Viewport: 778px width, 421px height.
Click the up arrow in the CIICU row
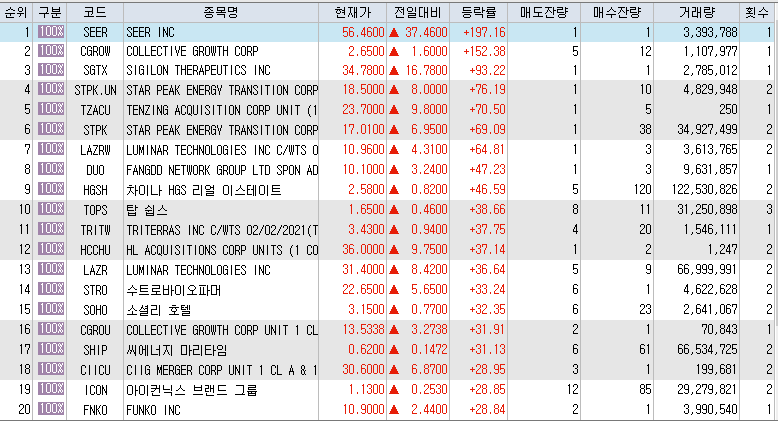pos(394,370)
